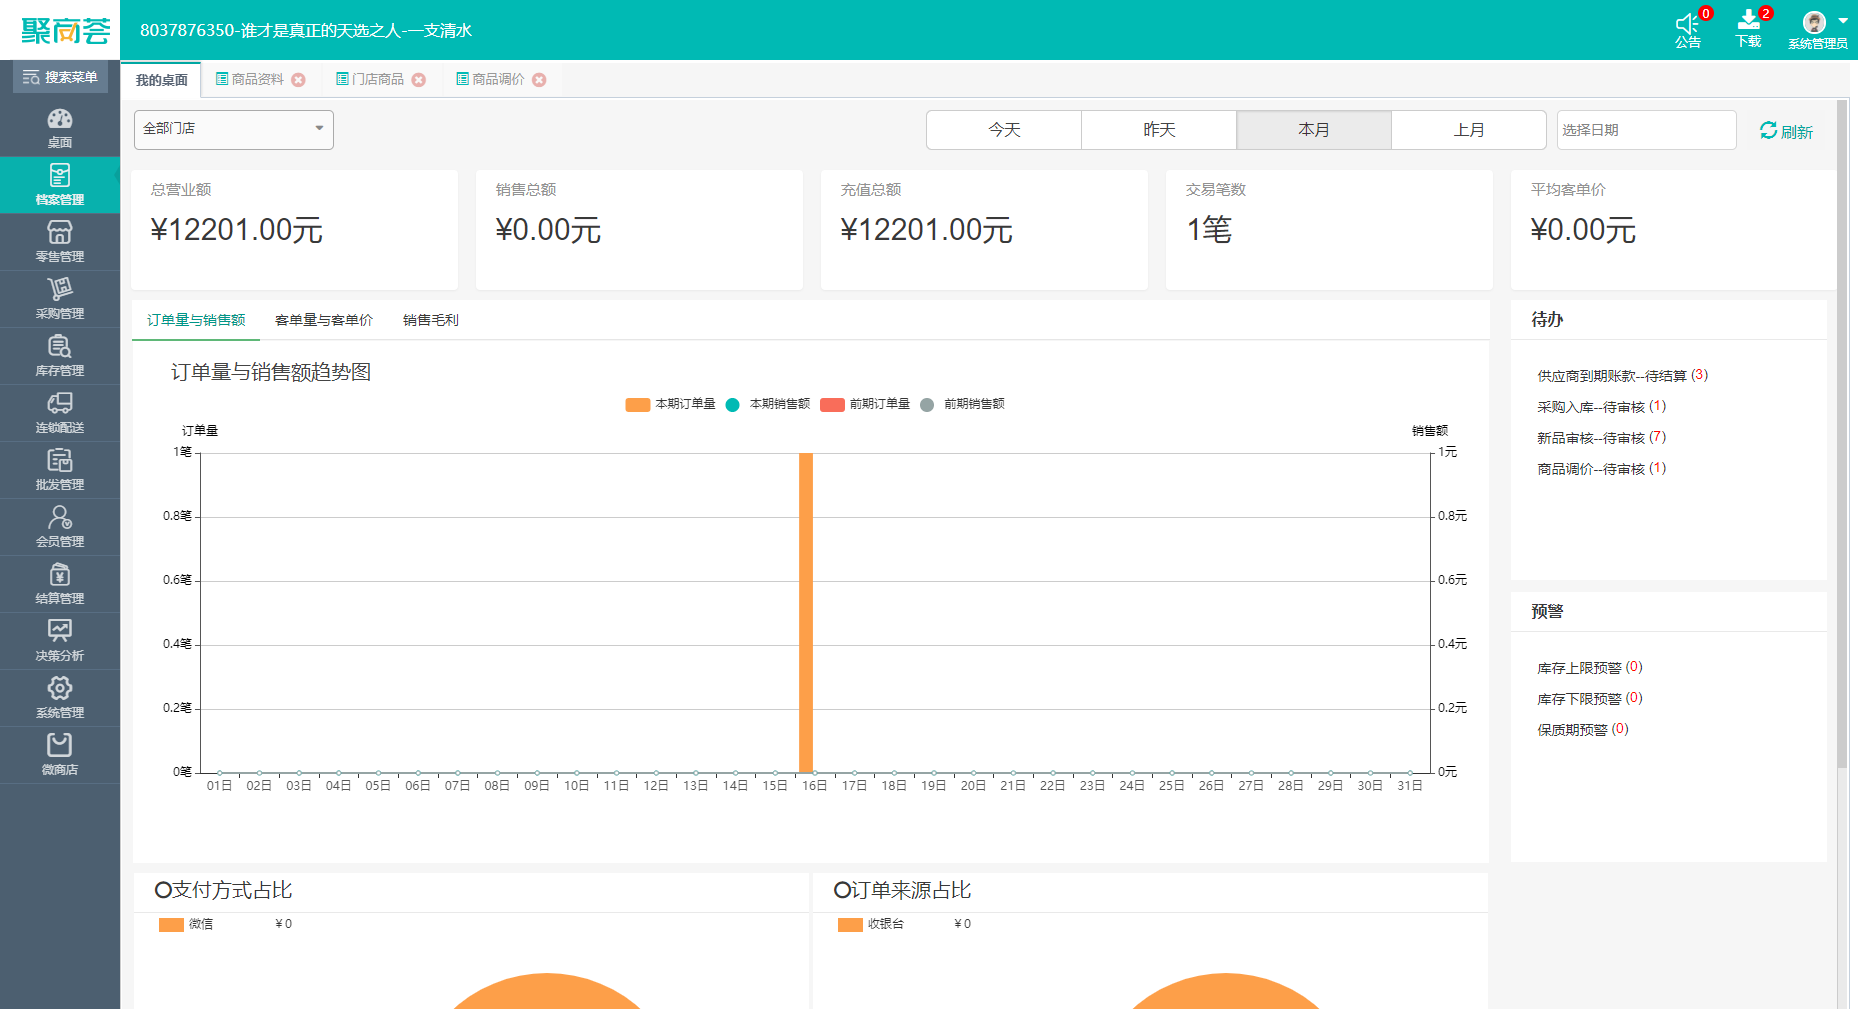
Task: Toggle 收银台 legend in order source chart
Action: pyautogui.click(x=850, y=925)
